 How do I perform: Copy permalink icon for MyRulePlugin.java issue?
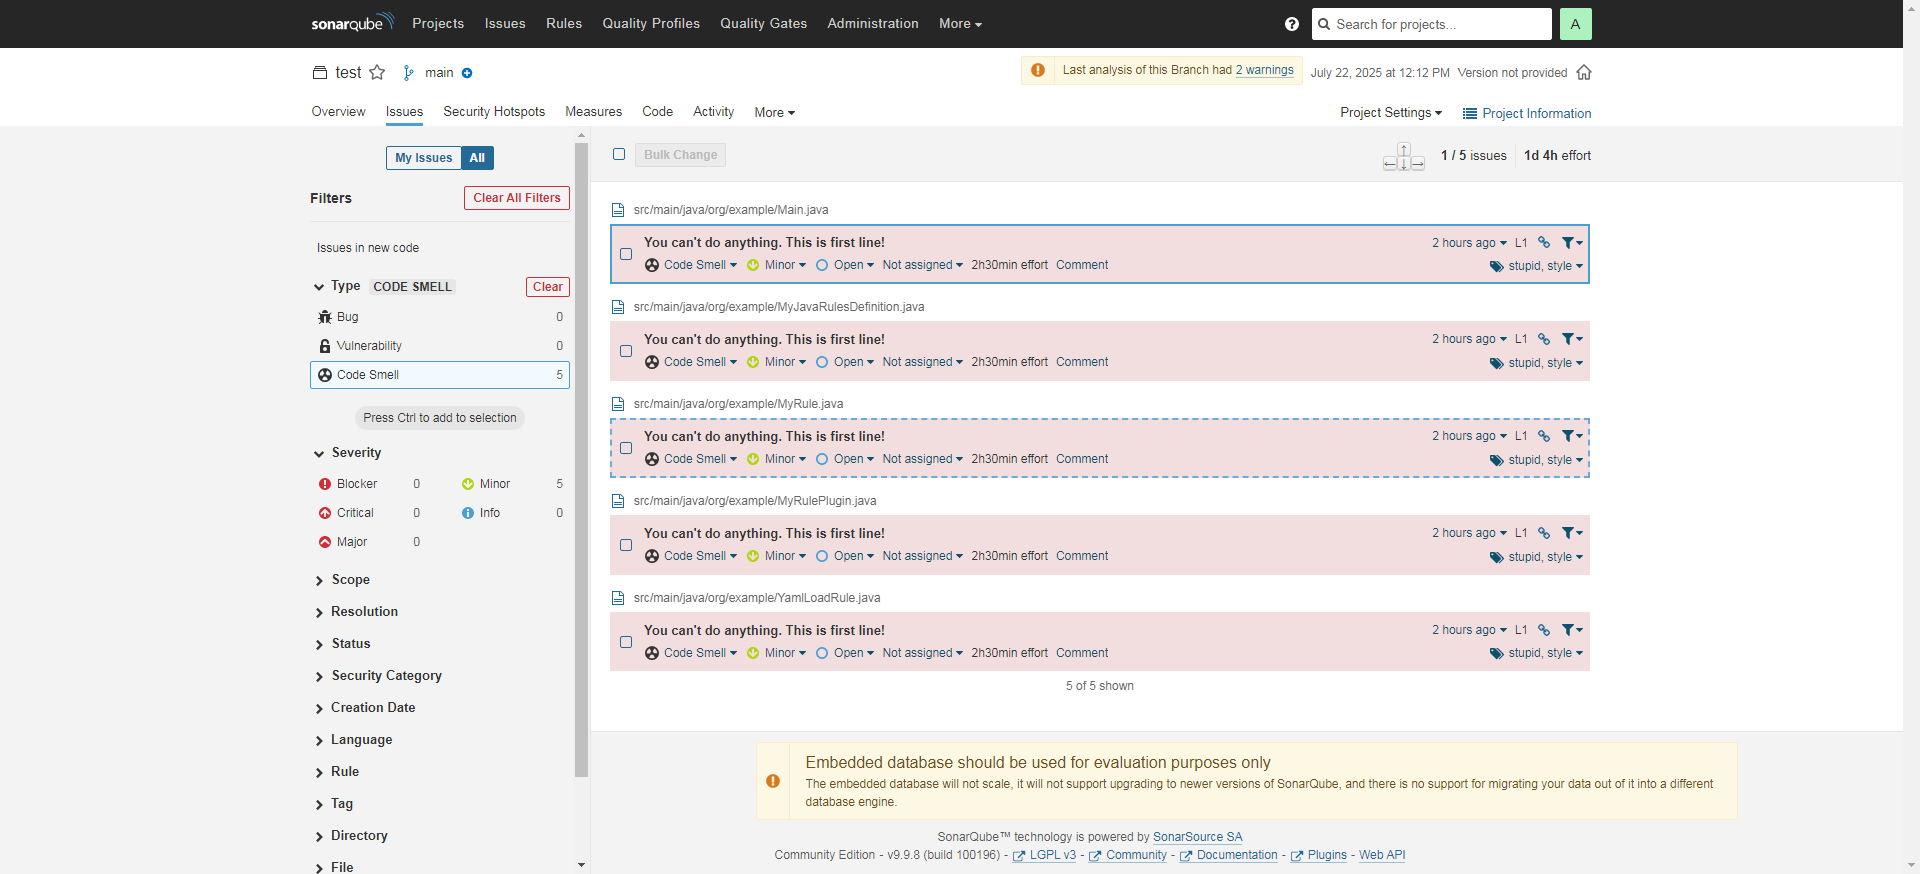pyautogui.click(x=1544, y=533)
